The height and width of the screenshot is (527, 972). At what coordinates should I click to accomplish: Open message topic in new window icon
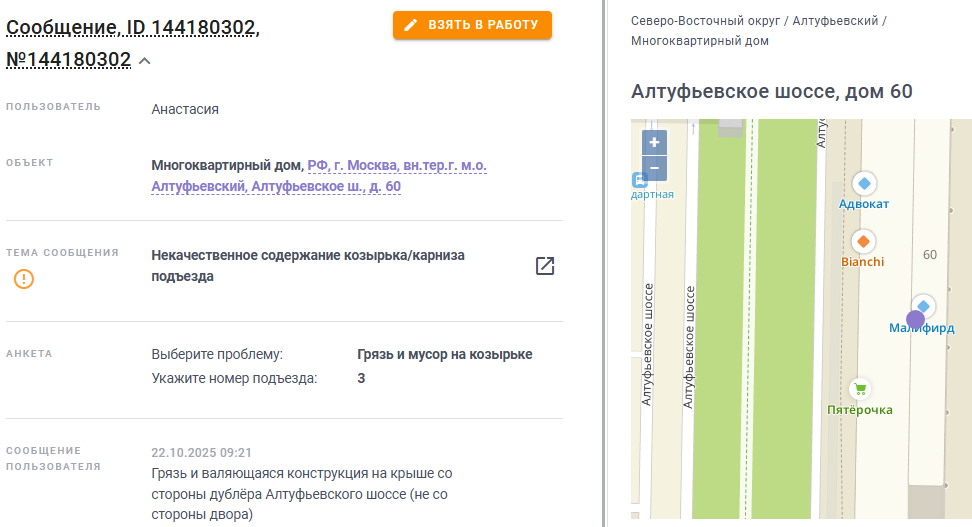pos(544,266)
